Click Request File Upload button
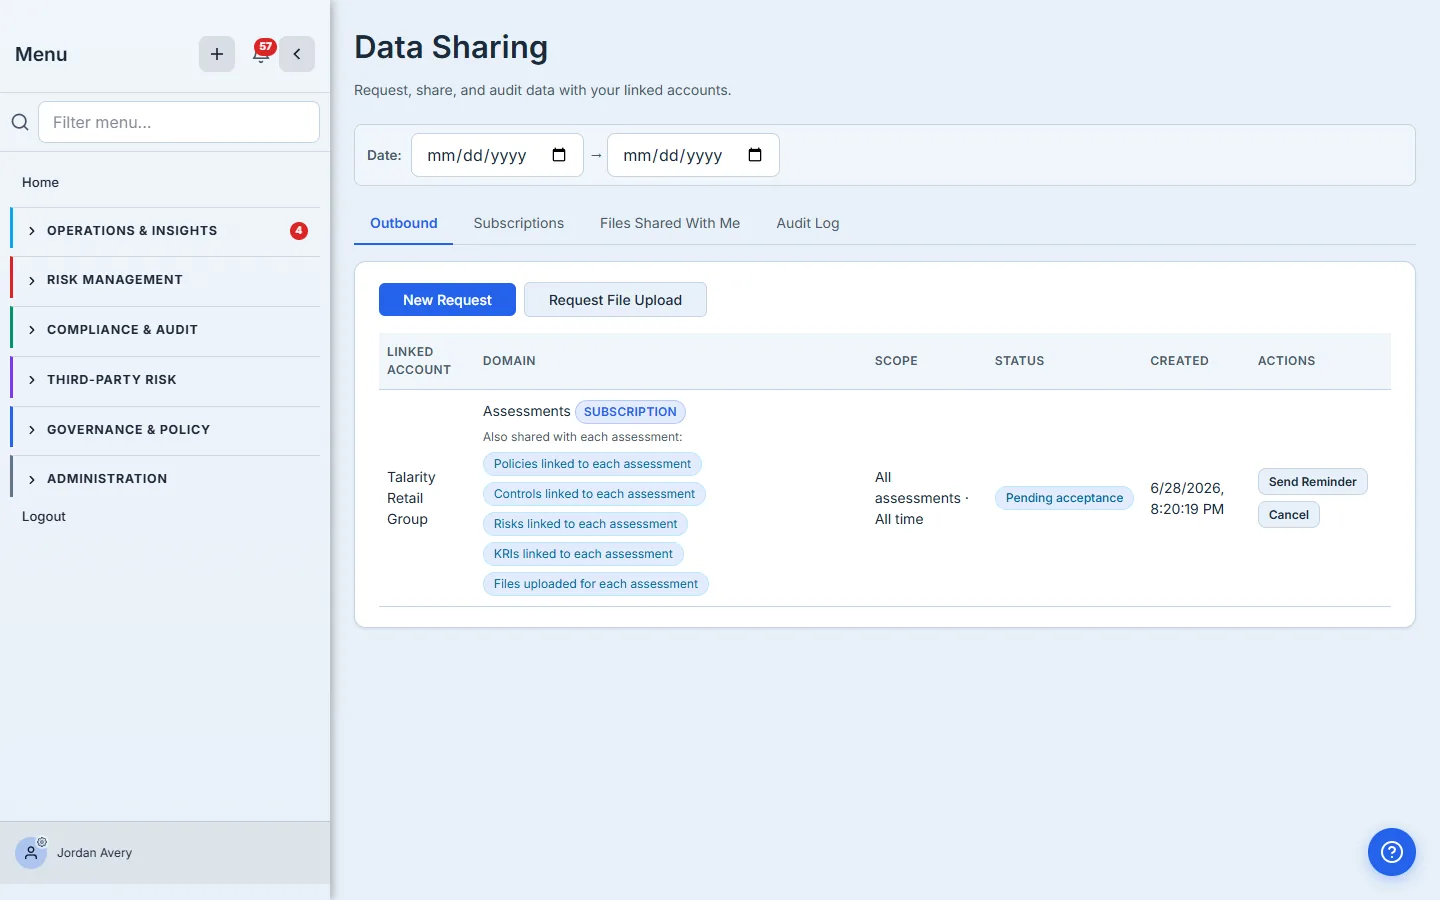 [x=615, y=300]
